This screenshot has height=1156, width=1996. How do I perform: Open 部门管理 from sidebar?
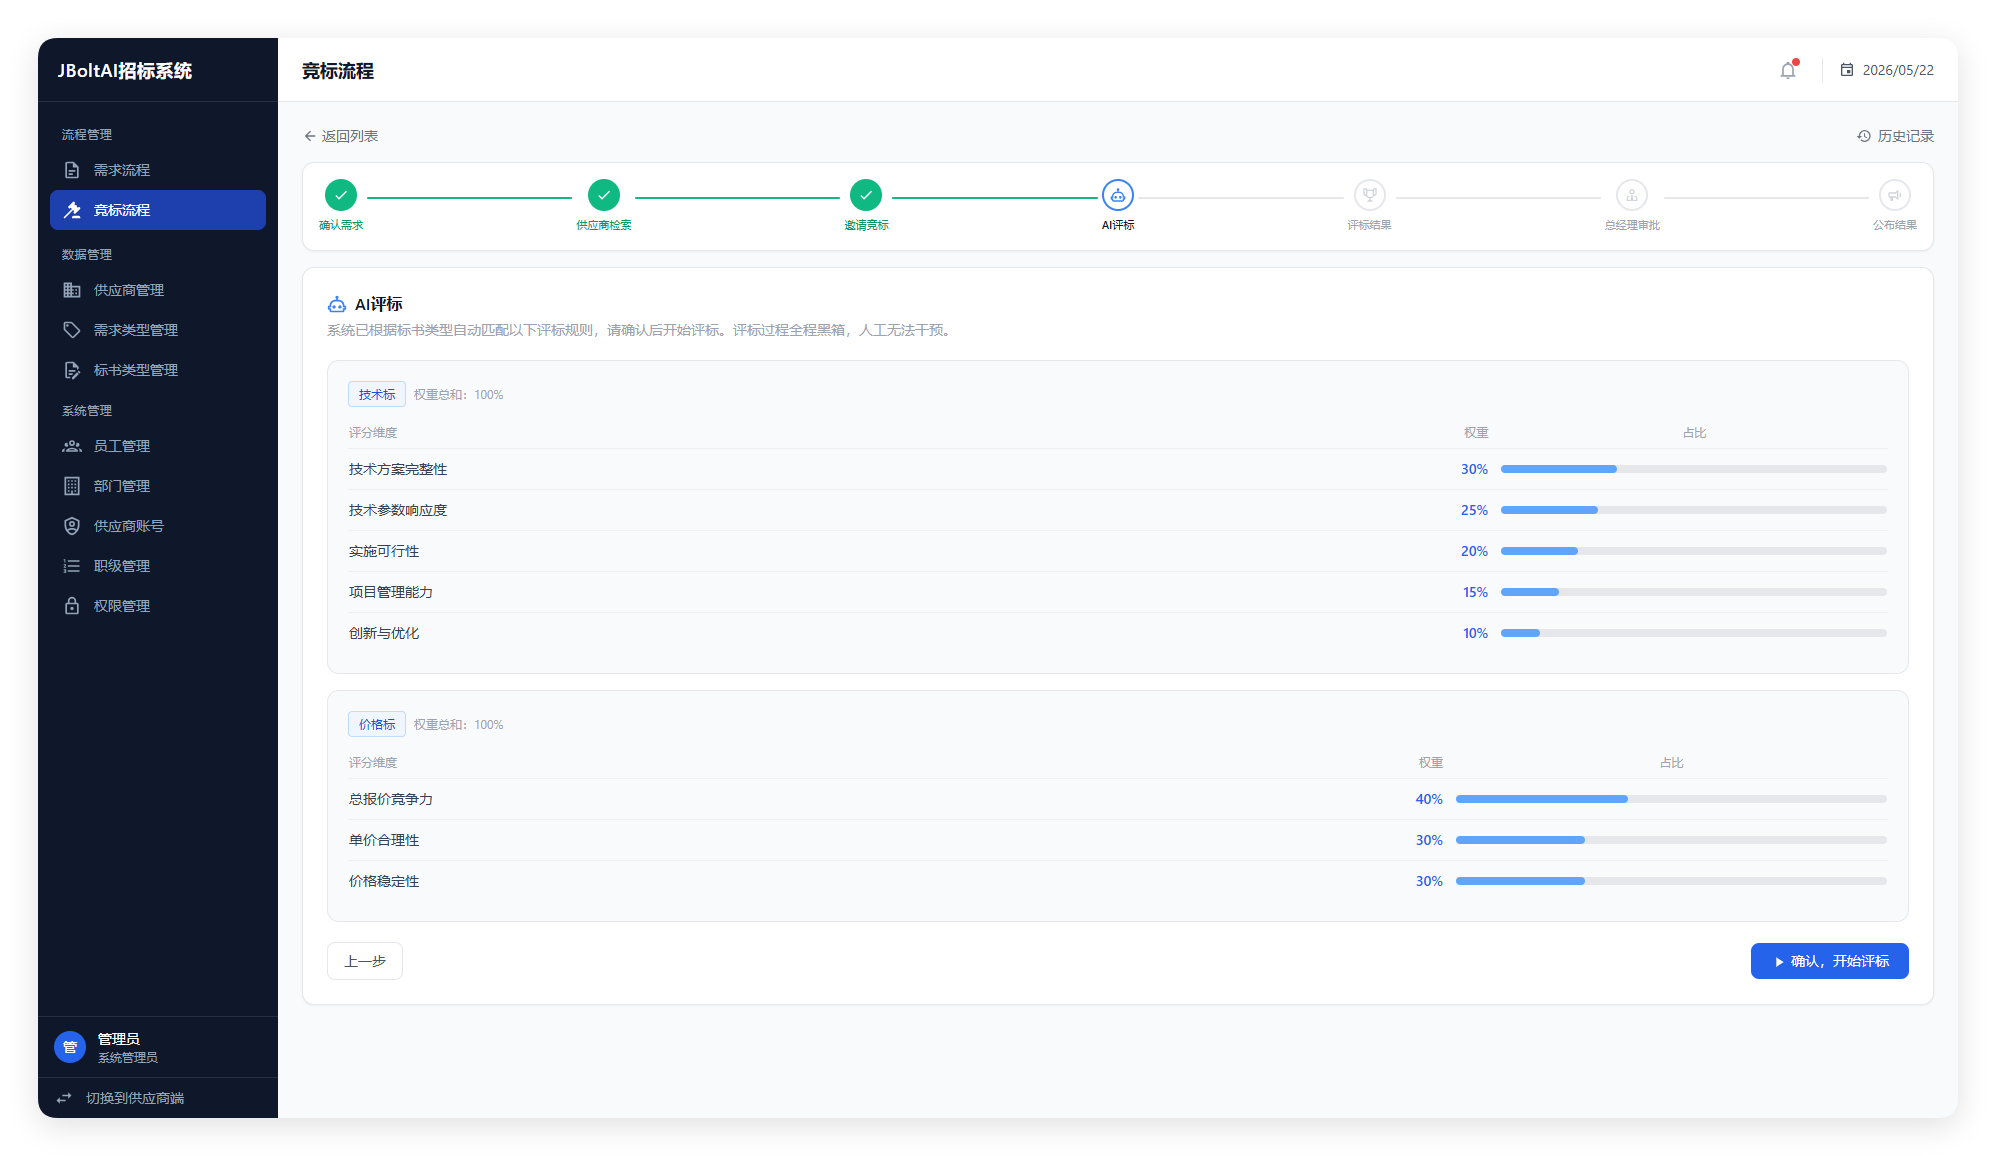158,486
